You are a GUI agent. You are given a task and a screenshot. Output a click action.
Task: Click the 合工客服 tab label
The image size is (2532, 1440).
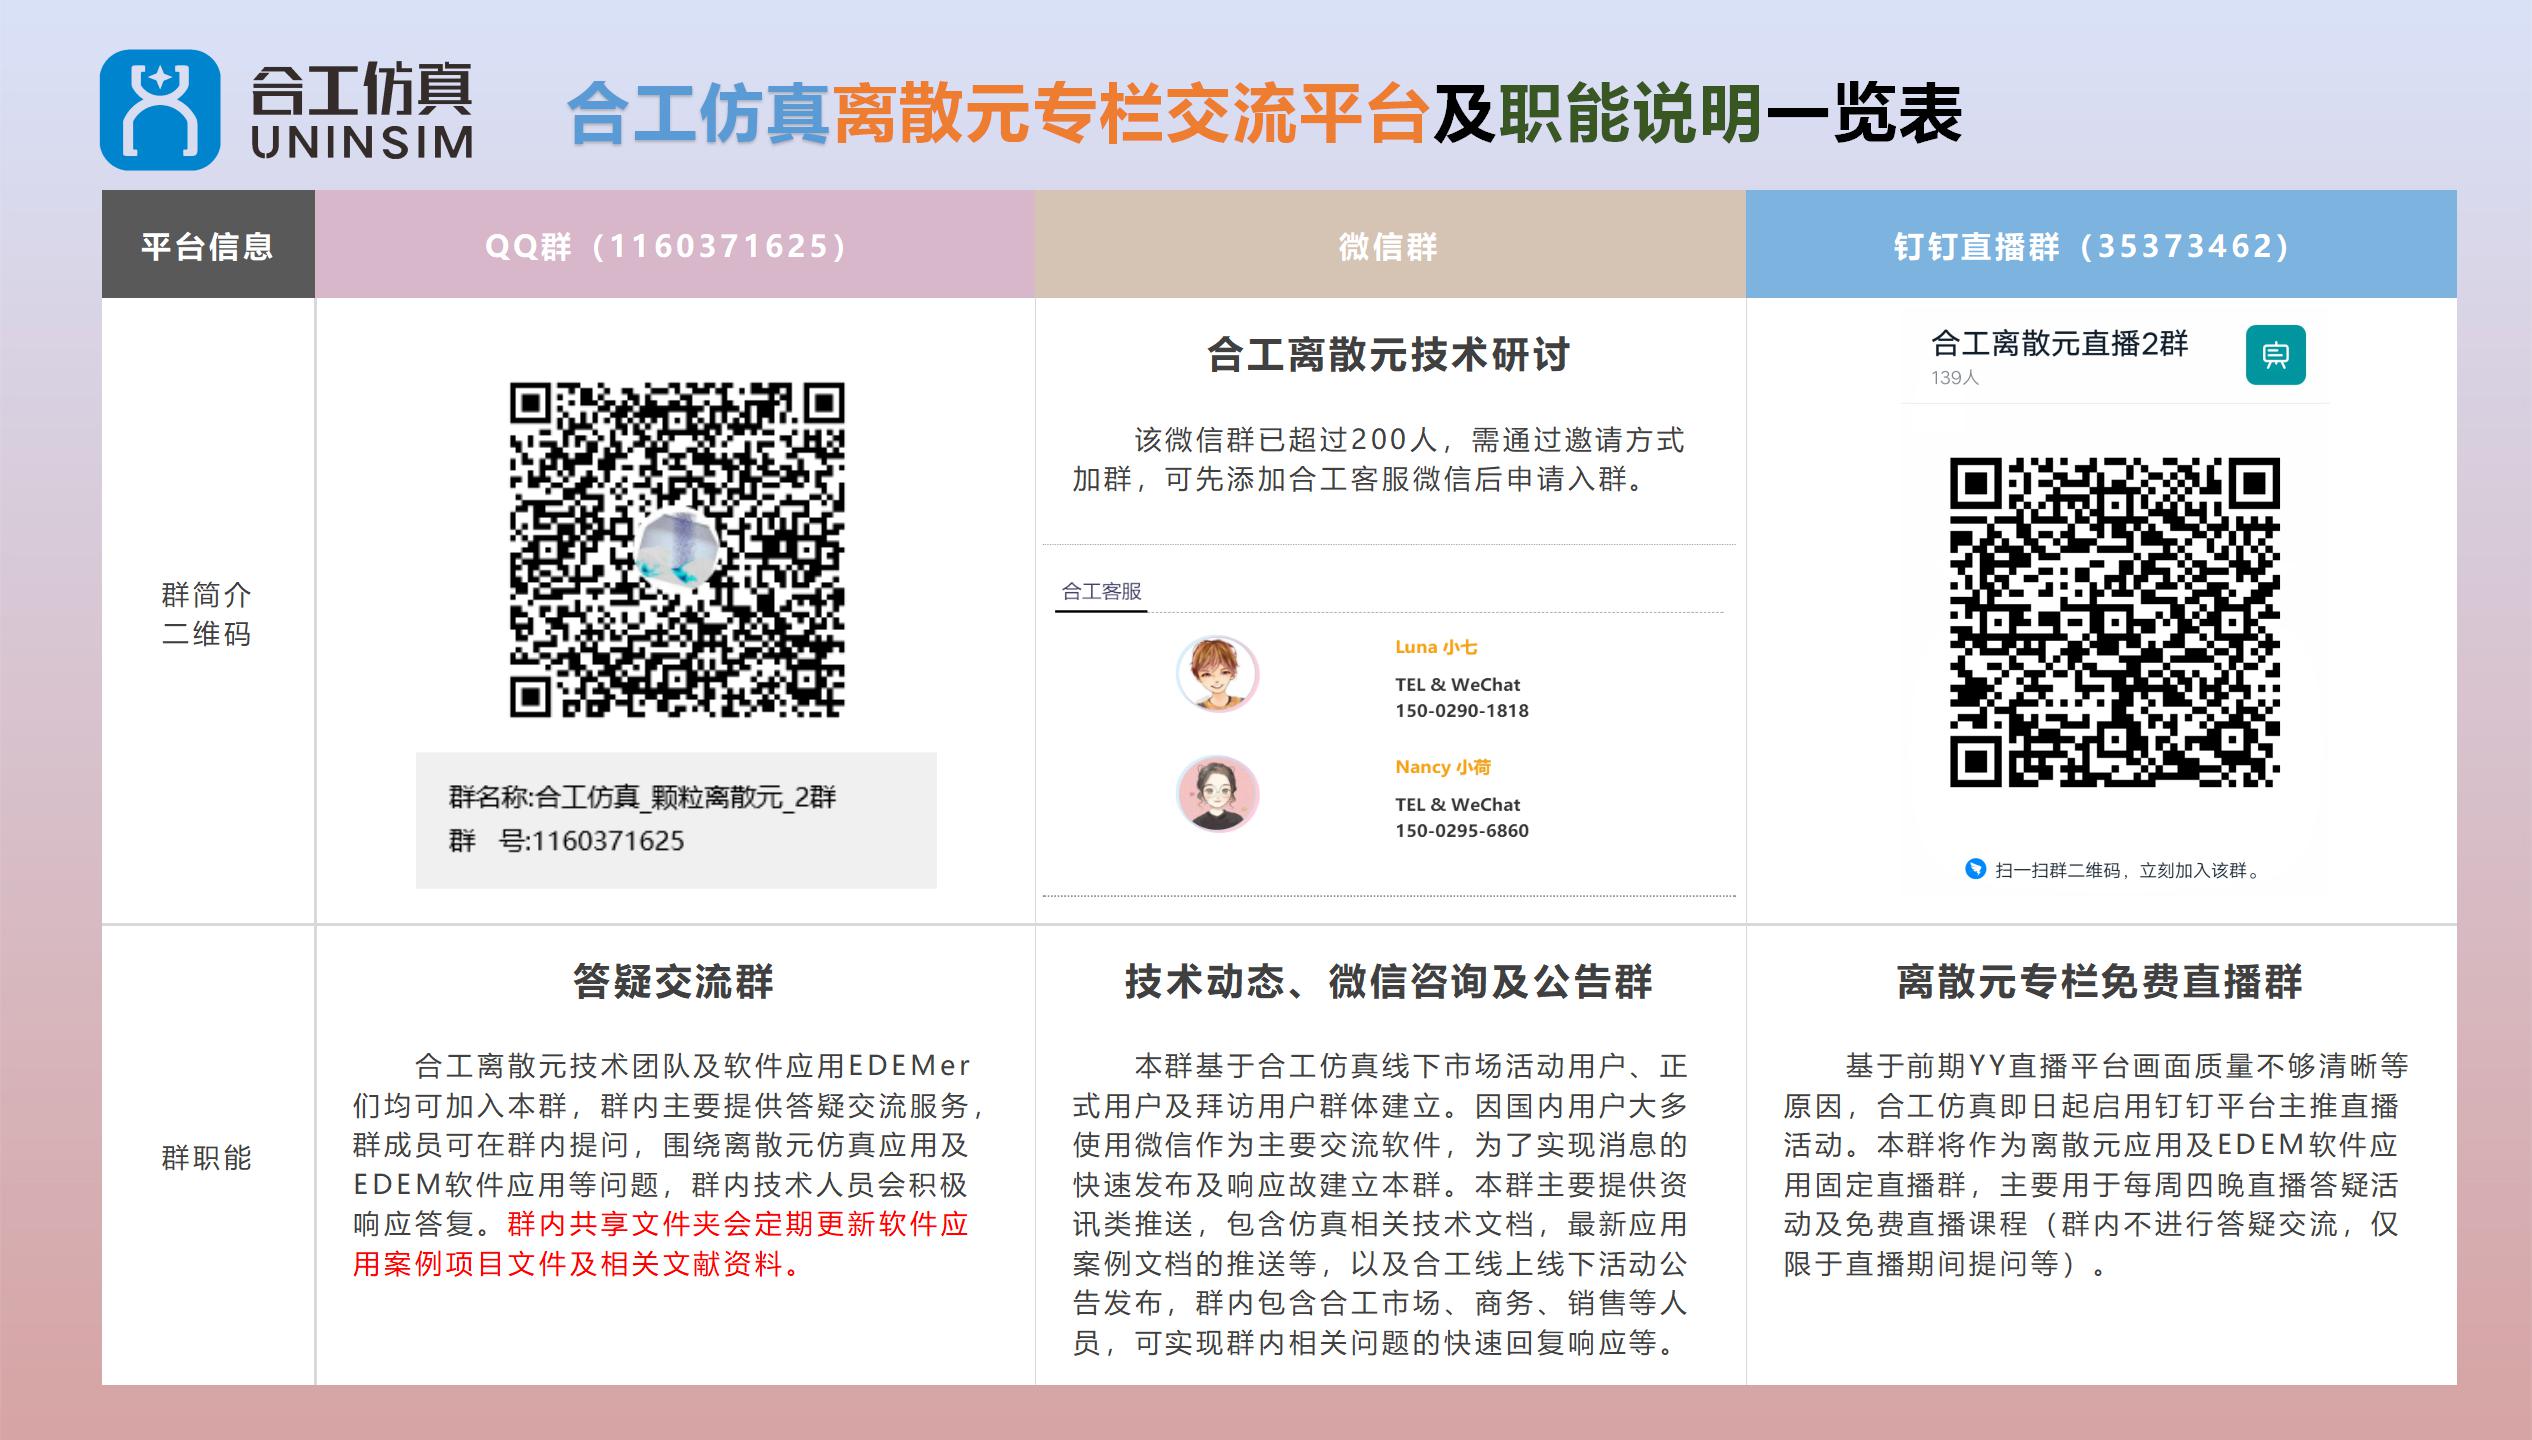coord(1101,592)
